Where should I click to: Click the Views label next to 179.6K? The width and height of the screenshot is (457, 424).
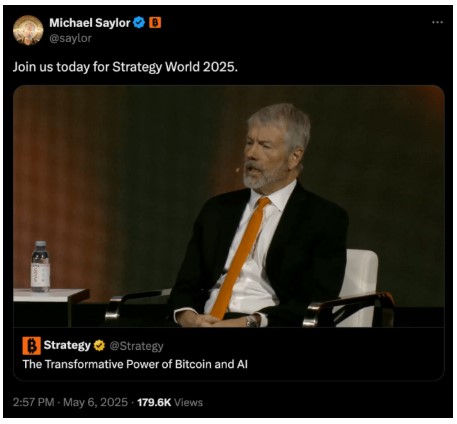188,402
